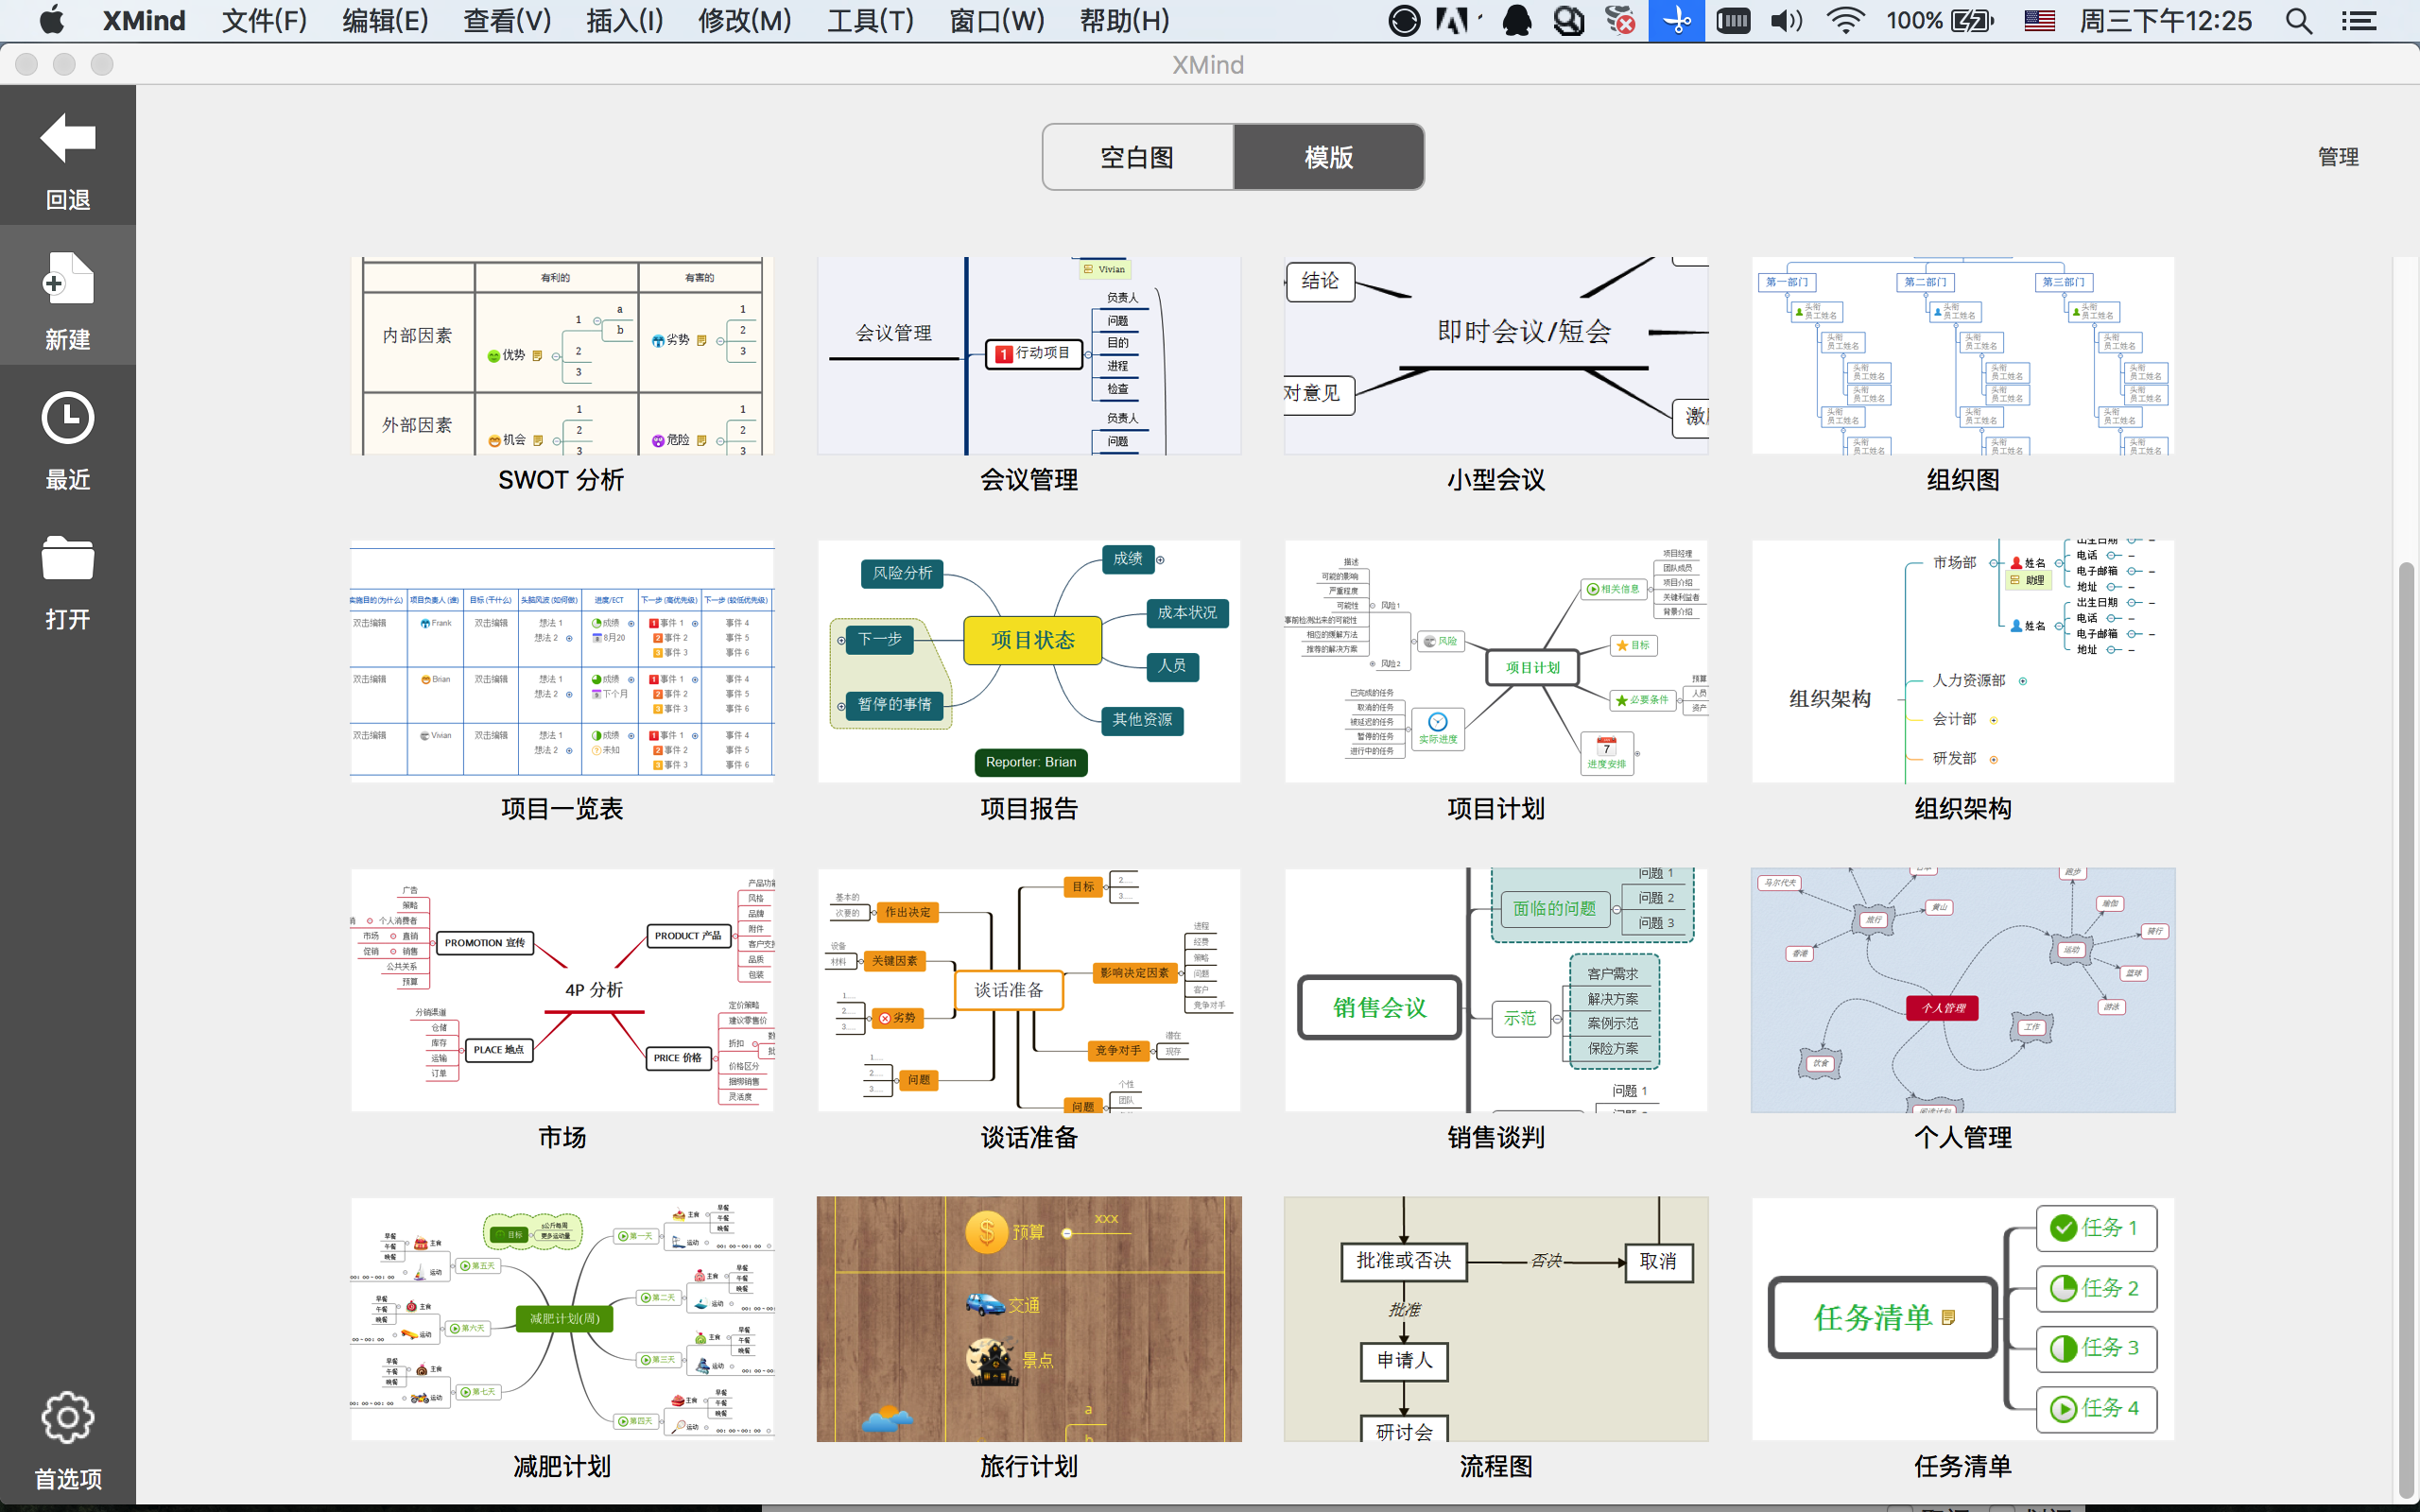Click the Wi-Fi status icon
The width and height of the screenshot is (2420, 1512).
(1845, 21)
